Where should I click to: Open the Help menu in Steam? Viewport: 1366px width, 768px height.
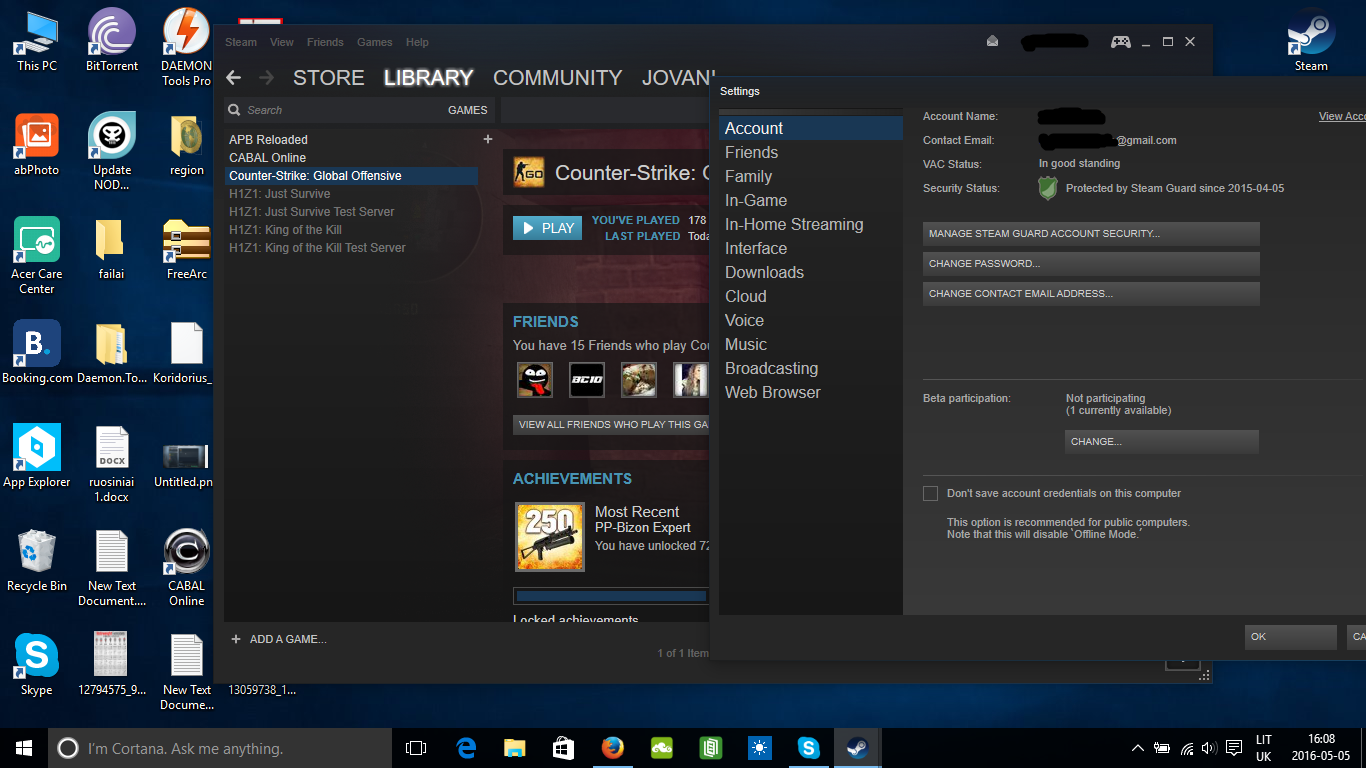[x=417, y=42]
